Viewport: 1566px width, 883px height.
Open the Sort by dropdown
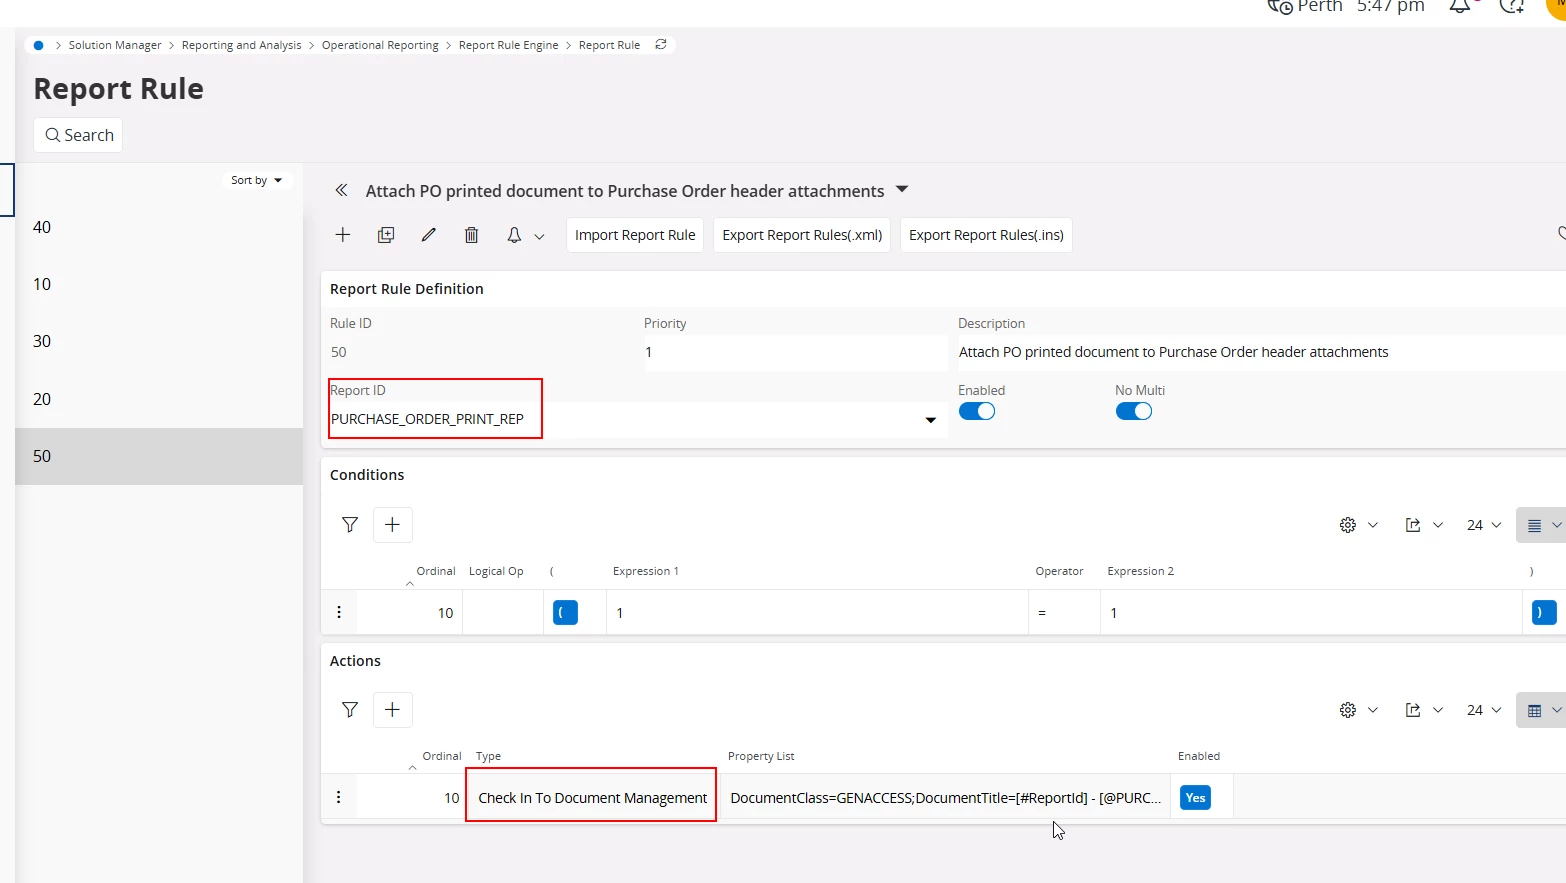pyautogui.click(x=256, y=180)
